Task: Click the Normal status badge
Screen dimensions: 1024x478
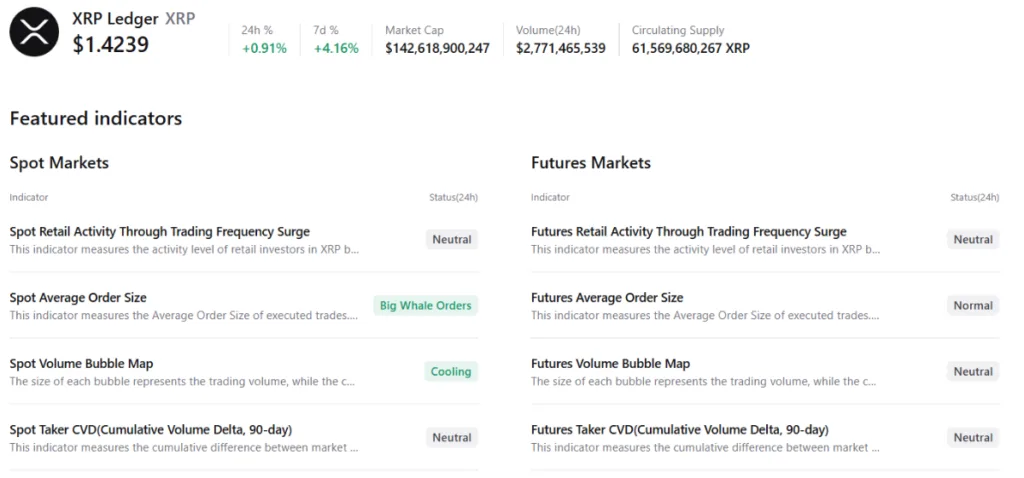Action: pos(973,306)
